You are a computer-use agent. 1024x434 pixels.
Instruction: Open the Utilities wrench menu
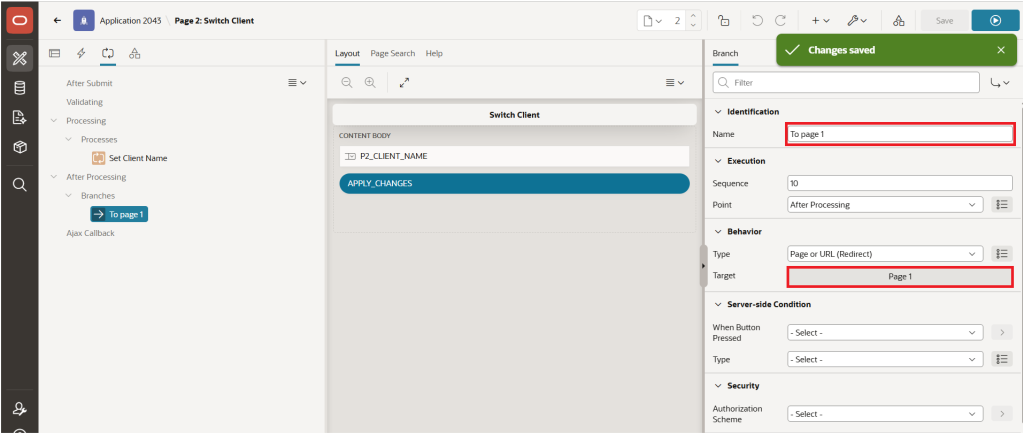coord(857,21)
